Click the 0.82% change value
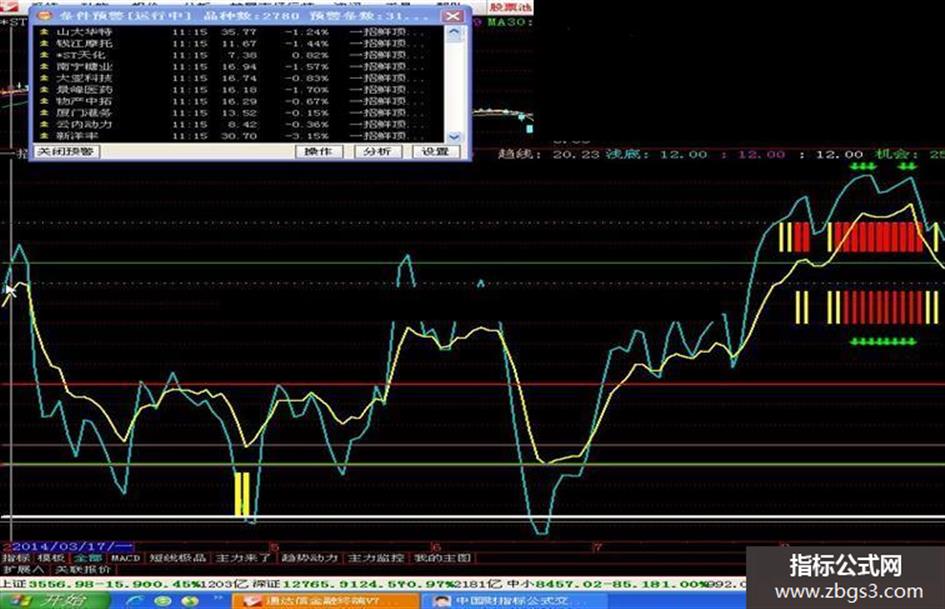 (x=310, y=55)
